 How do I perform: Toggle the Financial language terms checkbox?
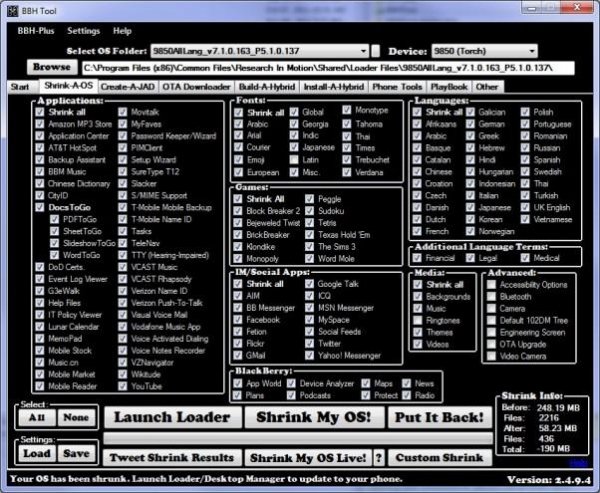(417, 258)
